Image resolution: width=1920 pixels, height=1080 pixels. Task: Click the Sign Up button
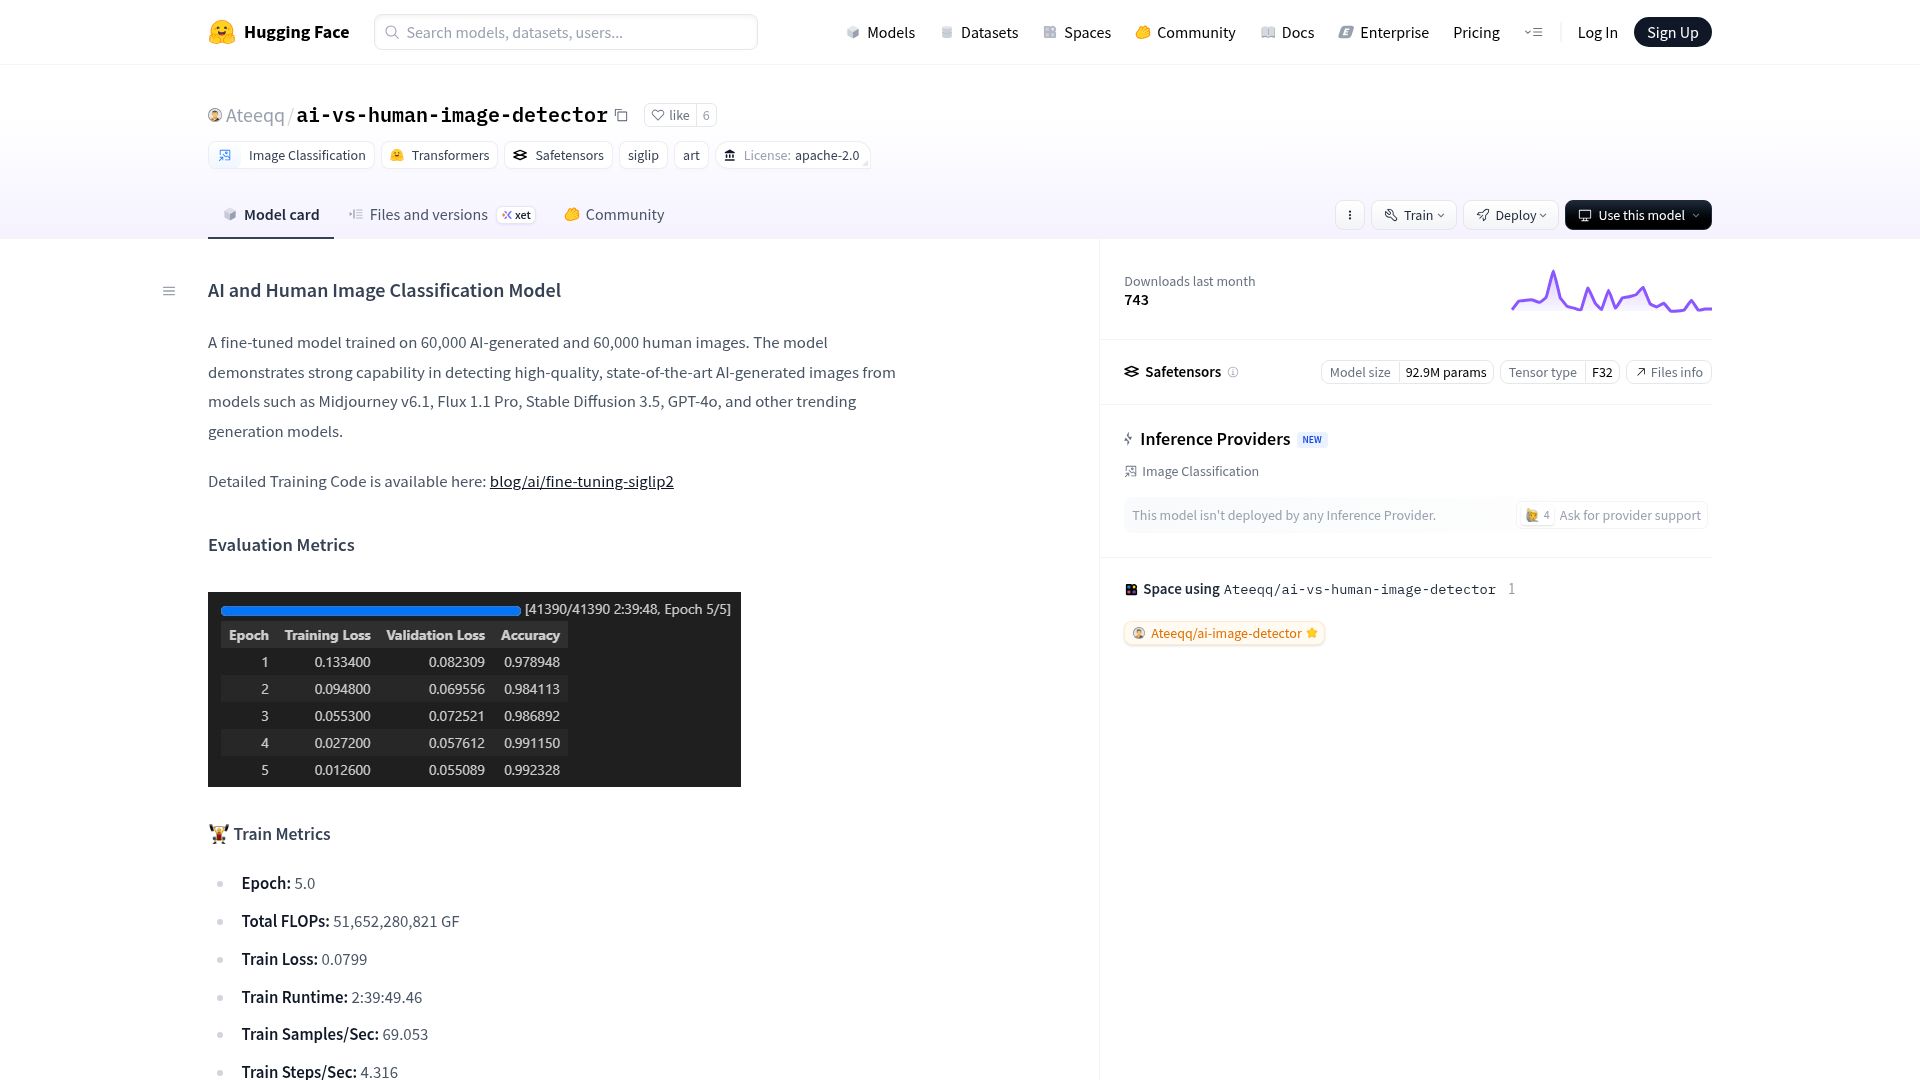tap(1672, 32)
